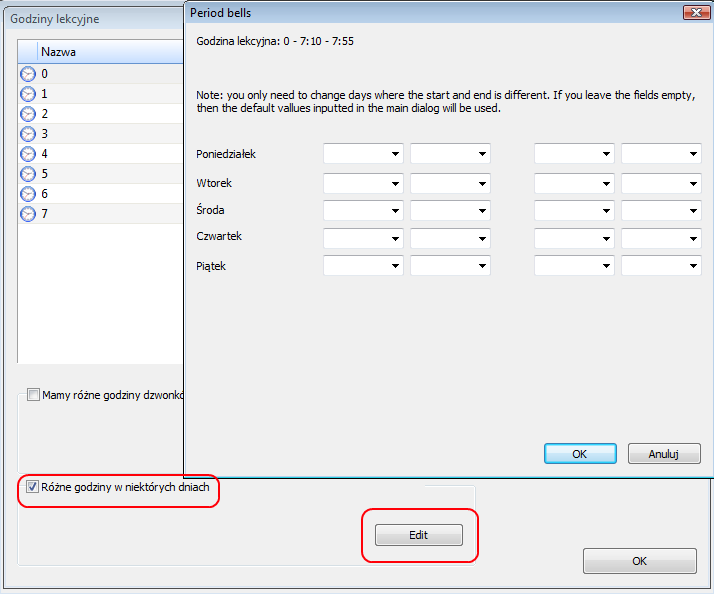Select the row named 5 in the lesson periods list
714x594 pixels.
pyautogui.click(x=101, y=174)
